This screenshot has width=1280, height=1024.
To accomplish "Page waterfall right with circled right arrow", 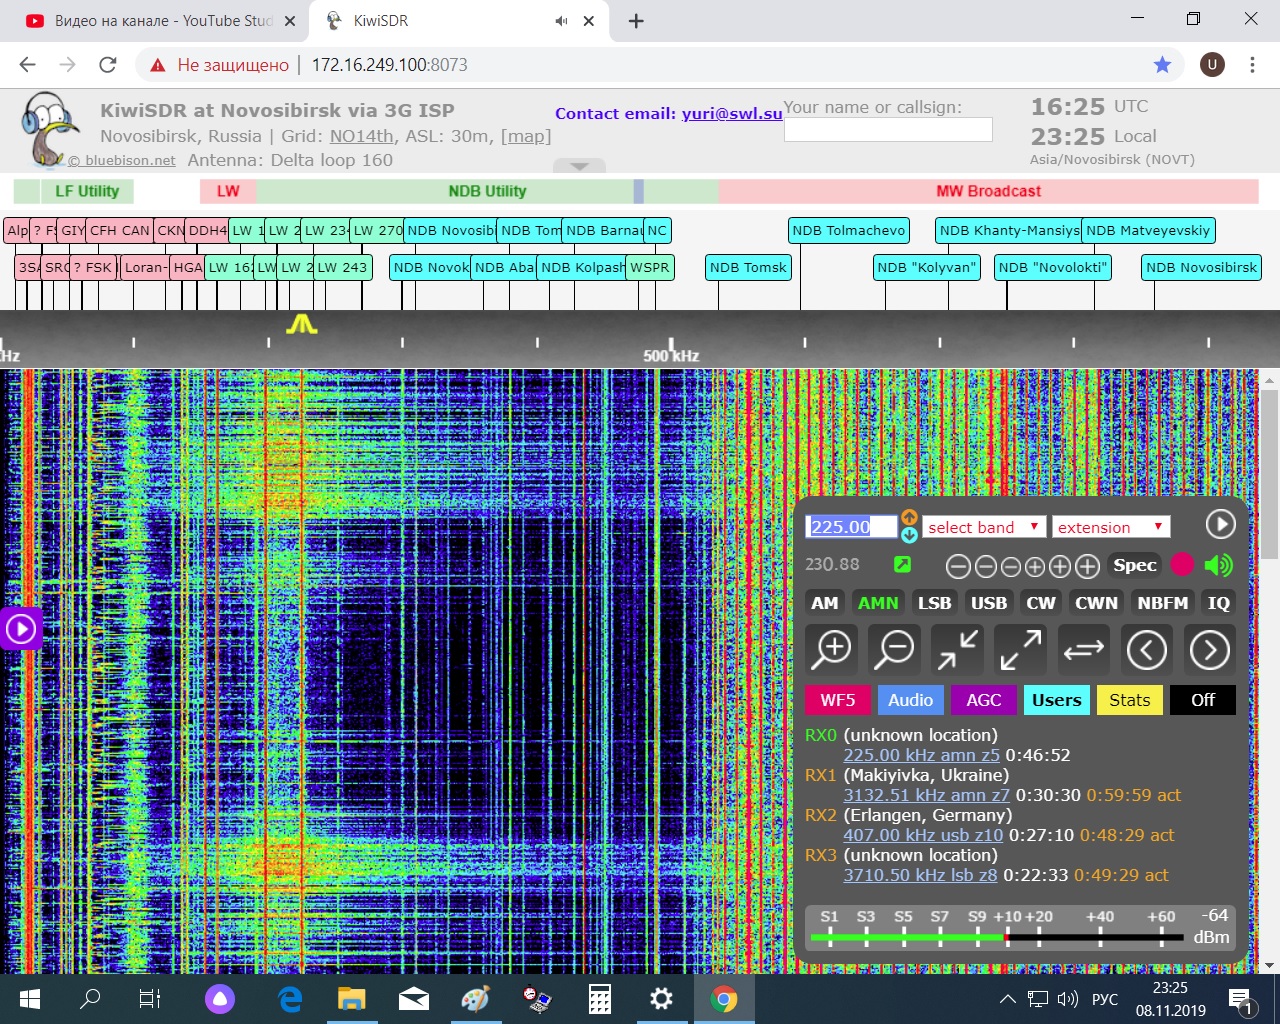I will click(x=1209, y=650).
